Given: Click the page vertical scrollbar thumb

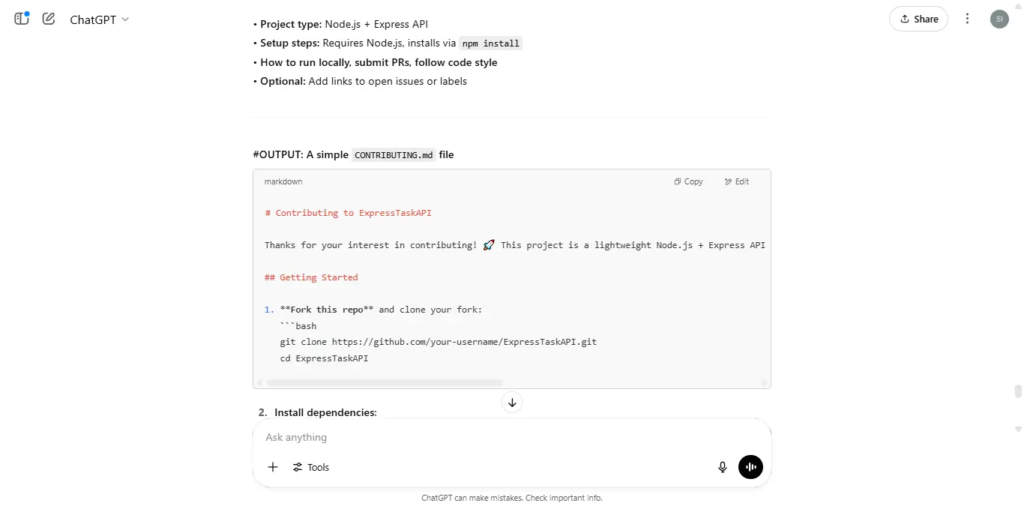Looking at the screenshot, I should (1017, 391).
